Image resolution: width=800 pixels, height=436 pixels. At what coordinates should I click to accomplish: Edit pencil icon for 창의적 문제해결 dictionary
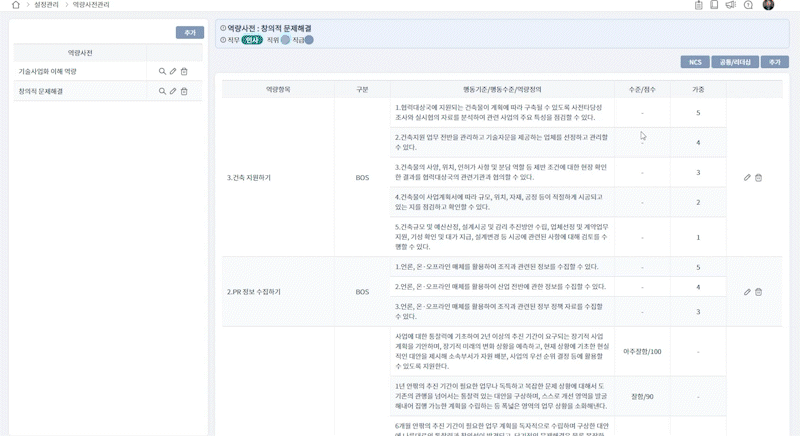173,91
